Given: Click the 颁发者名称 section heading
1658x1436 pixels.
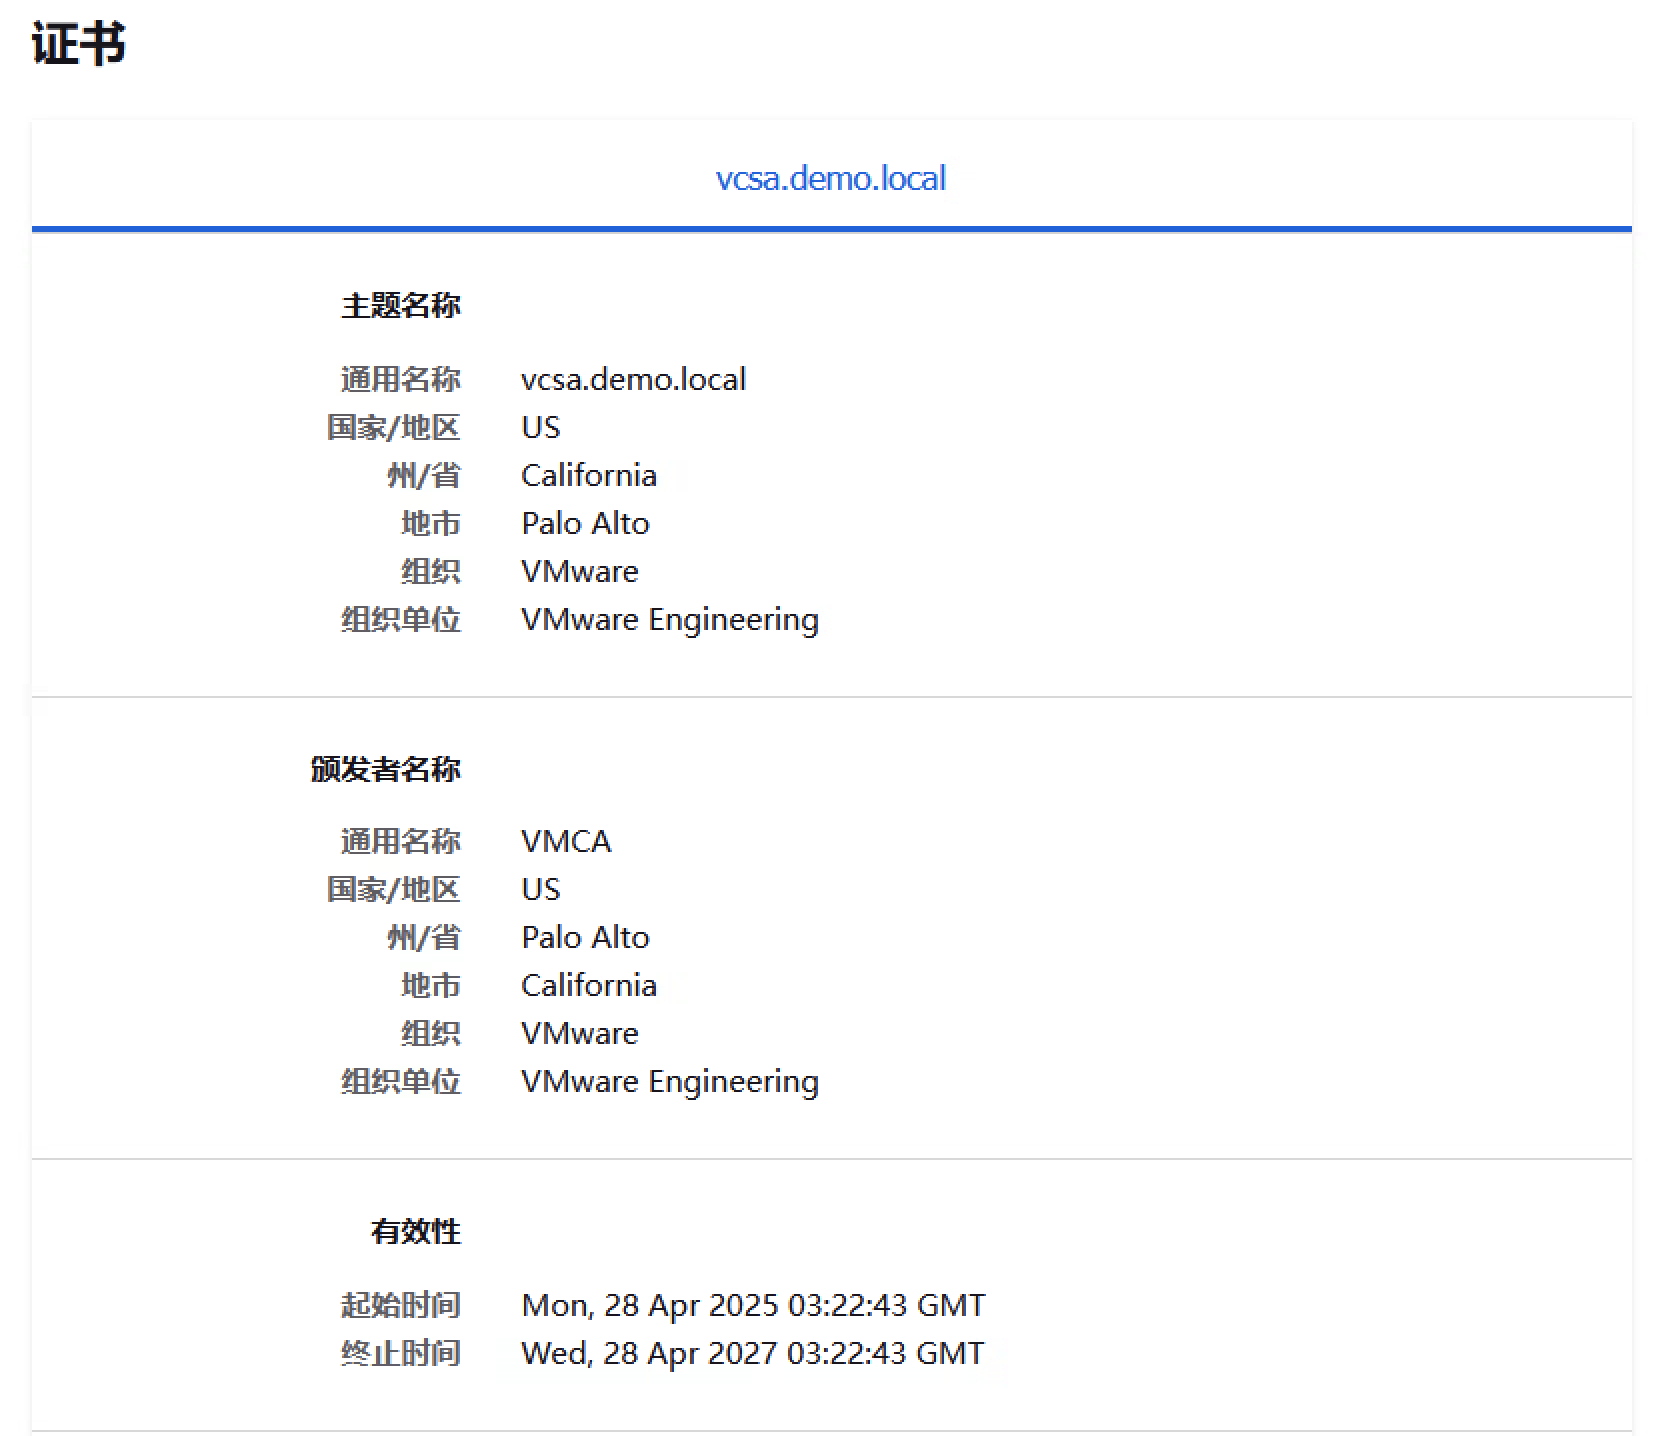Looking at the screenshot, I should (x=385, y=769).
